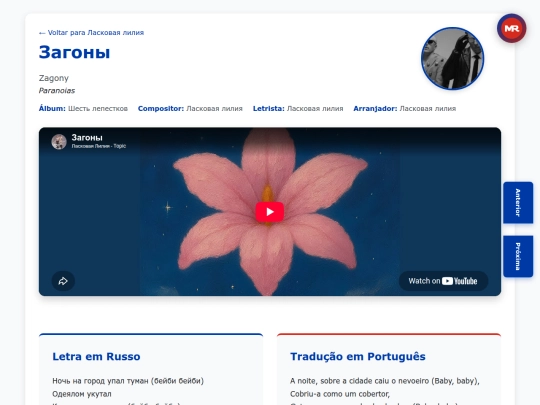The width and height of the screenshot is (540, 405).
Task: Click the Letrista value Ласковая лилия
Action: tap(315, 108)
